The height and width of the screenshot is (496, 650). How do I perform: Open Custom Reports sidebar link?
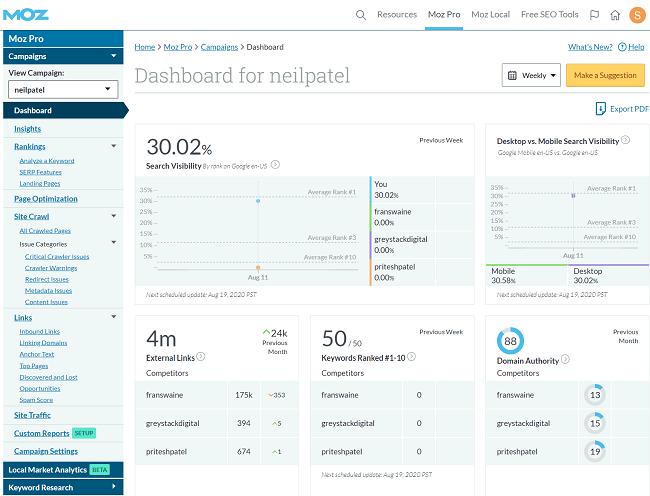[41, 433]
